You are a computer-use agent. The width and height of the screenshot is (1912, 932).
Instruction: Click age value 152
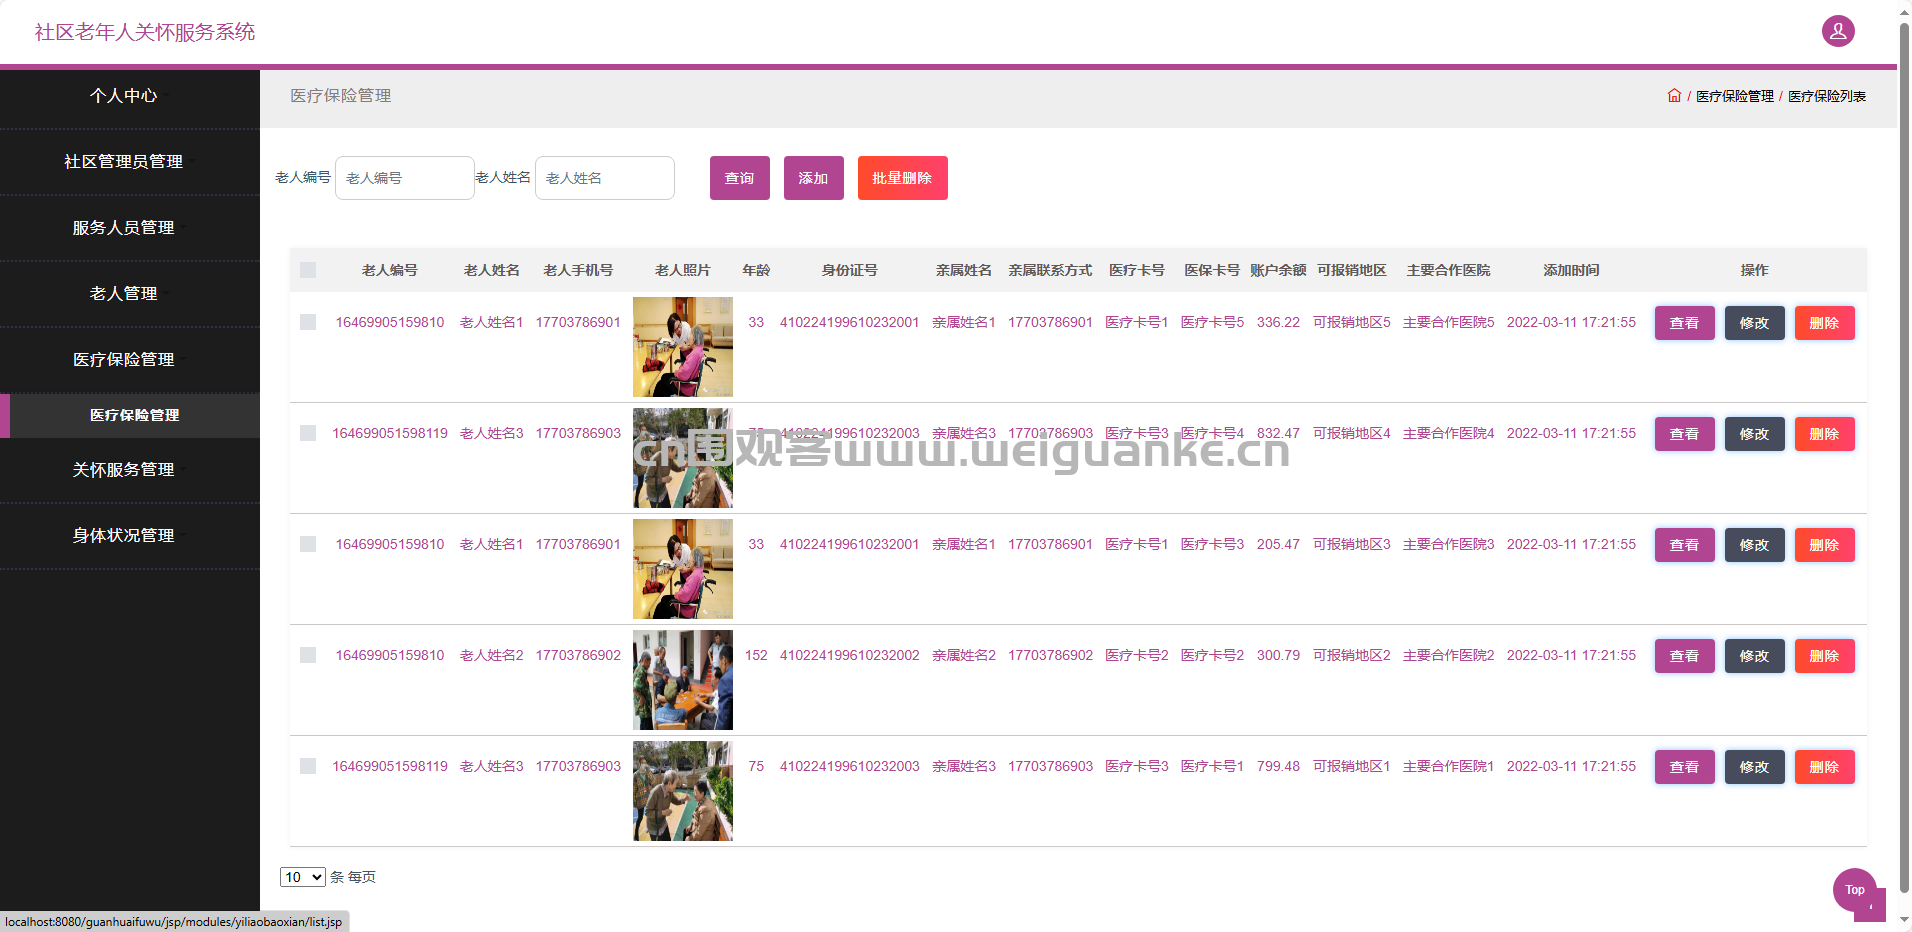[756, 655]
